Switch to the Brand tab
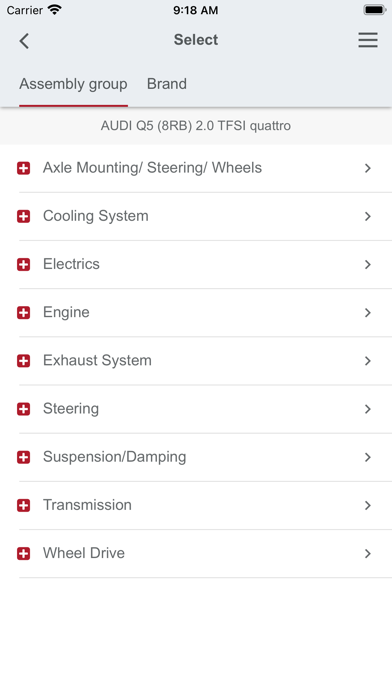 167,84
